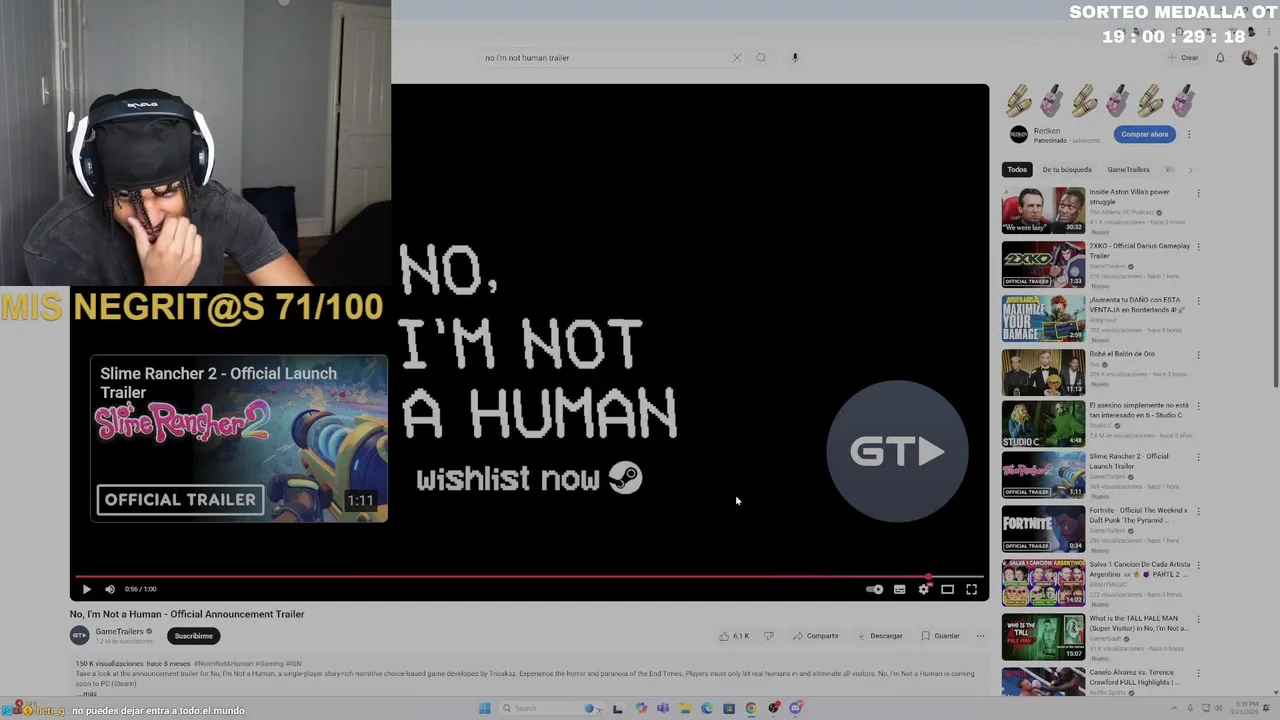Open the player settings gear

923,589
